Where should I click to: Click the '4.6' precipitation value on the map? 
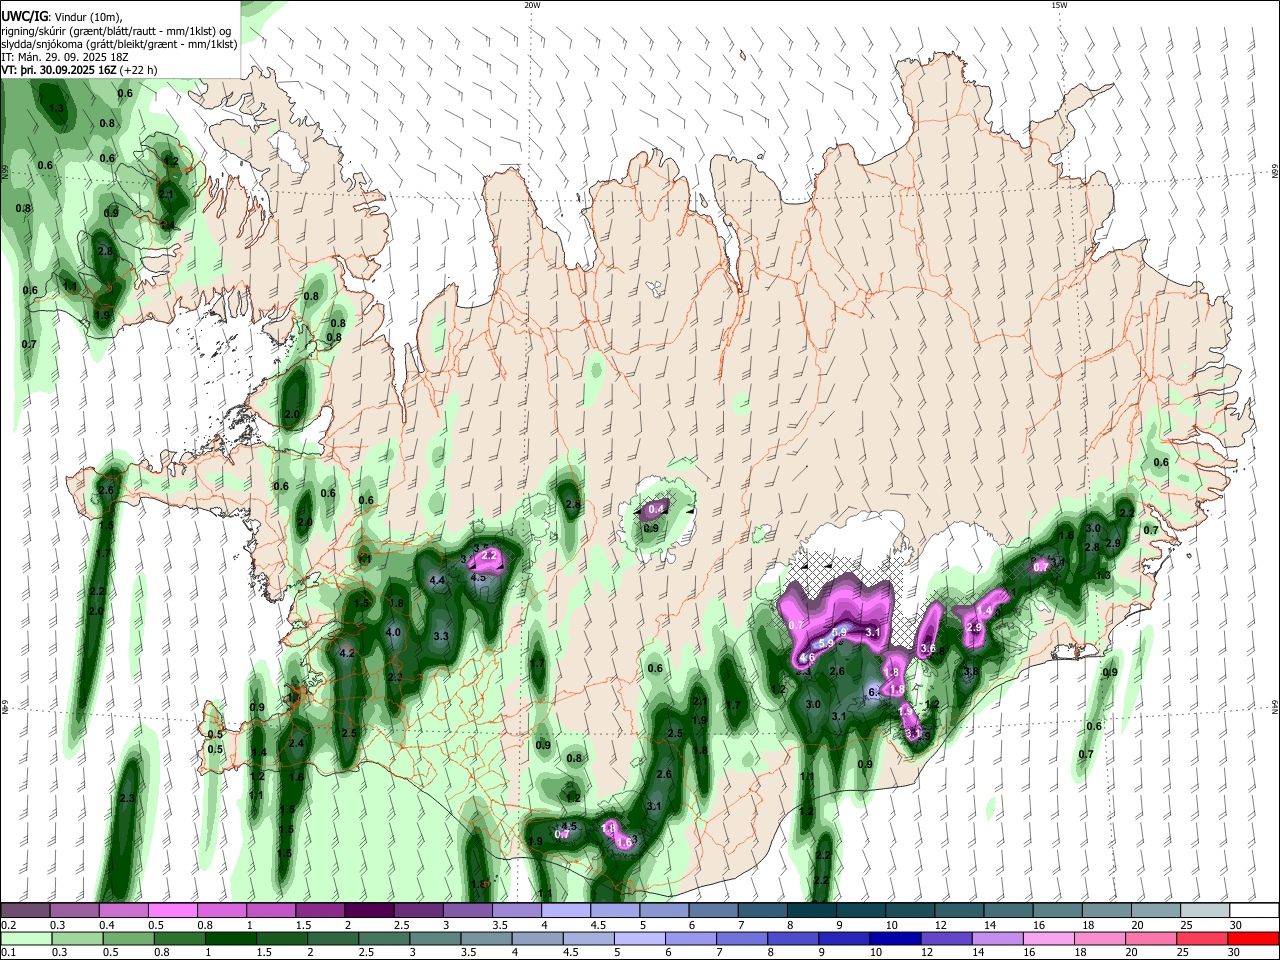click(806, 657)
